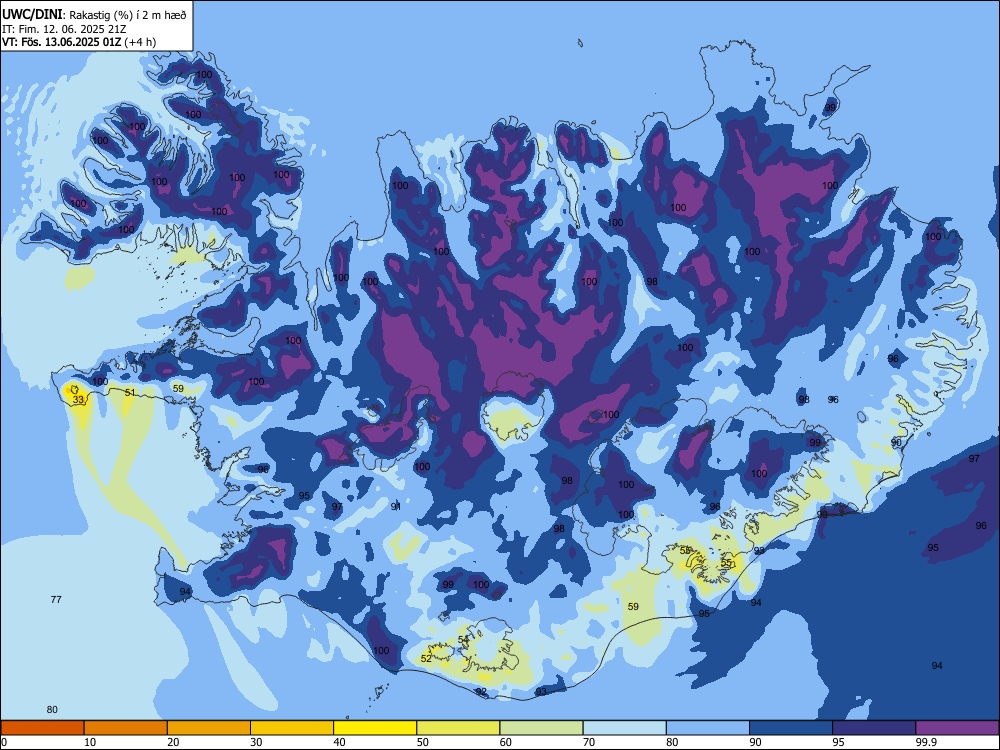Select the '77' value over the ocean
Viewport: 1000px width, 750px height.
pos(56,599)
